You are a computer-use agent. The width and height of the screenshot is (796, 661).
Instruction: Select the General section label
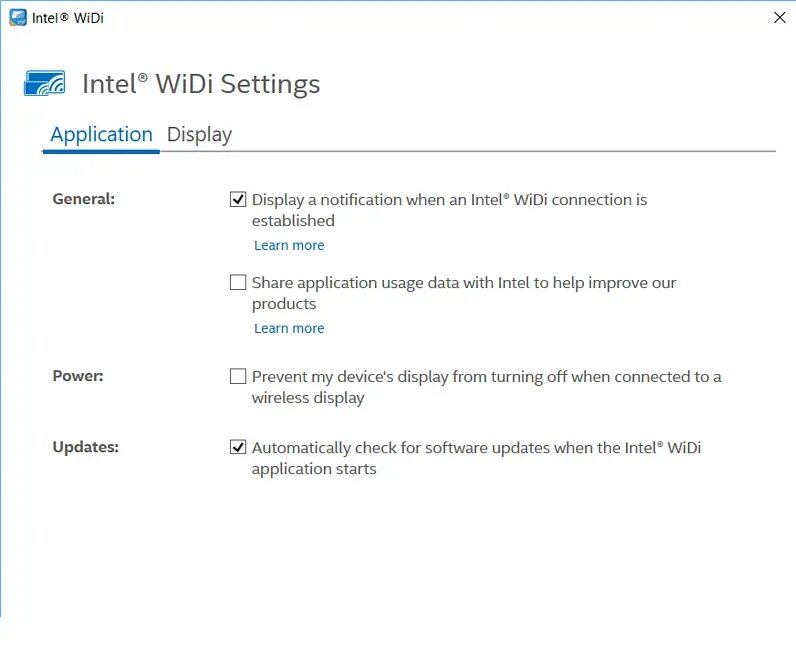pos(84,199)
